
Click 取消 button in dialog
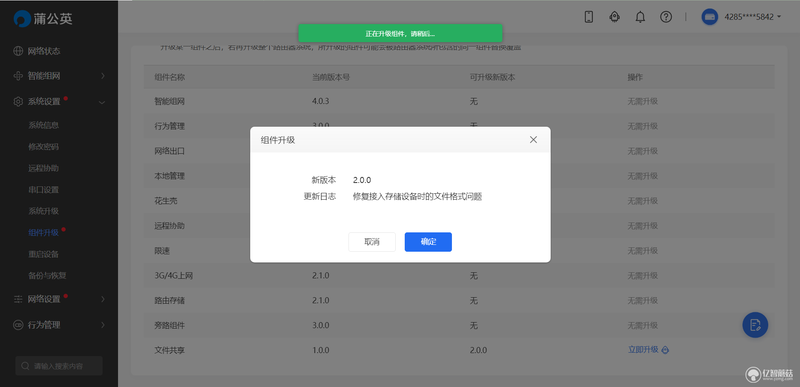(372, 242)
